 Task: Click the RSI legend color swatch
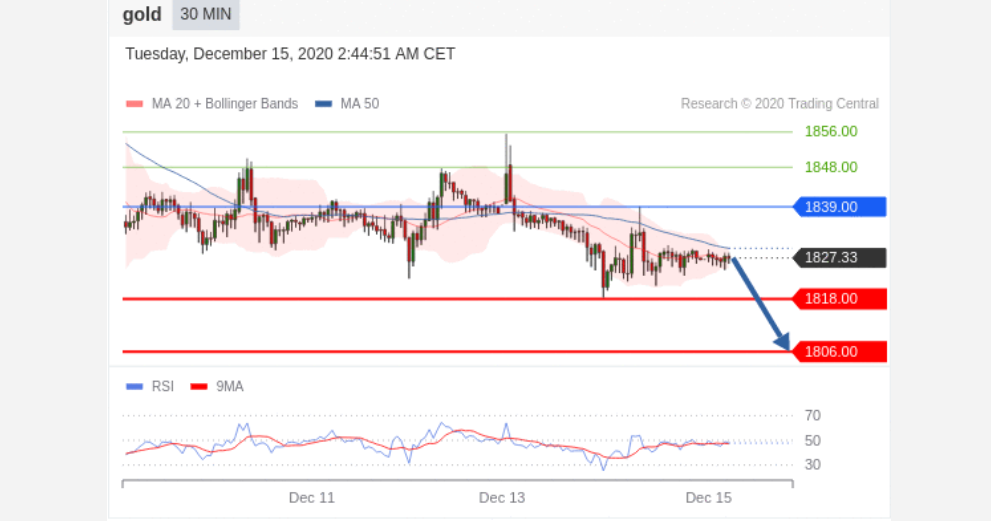pyautogui.click(x=134, y=386)
